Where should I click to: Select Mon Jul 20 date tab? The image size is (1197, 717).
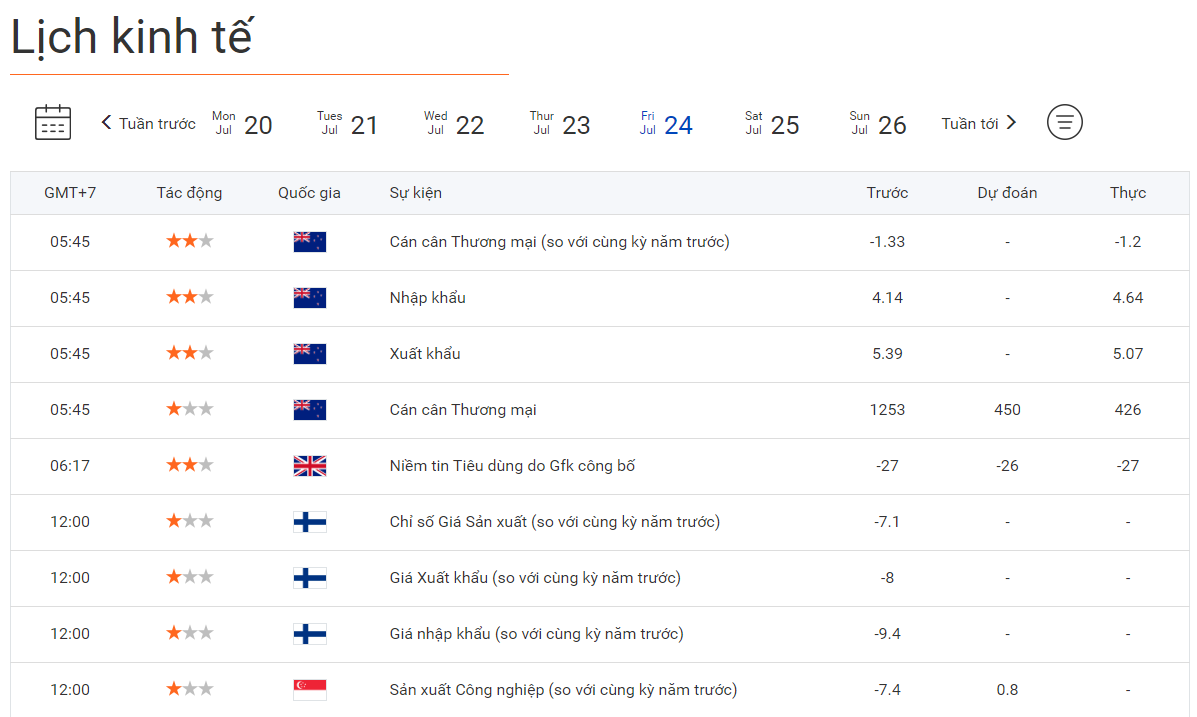point(242,124)
